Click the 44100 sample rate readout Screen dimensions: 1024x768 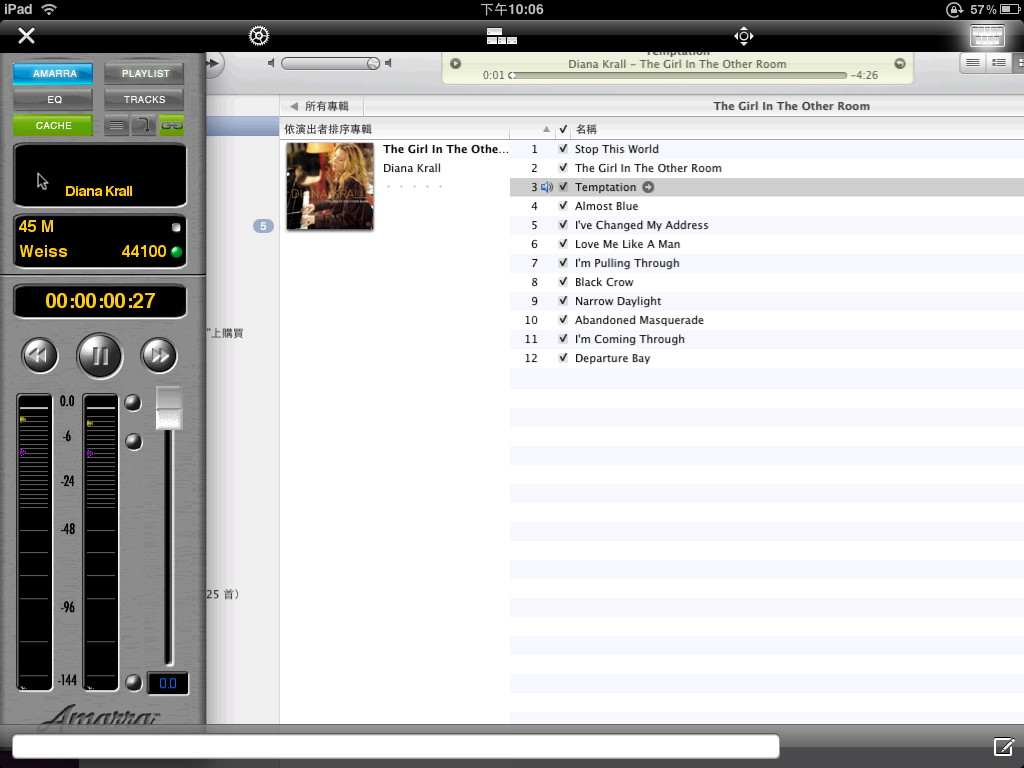click(144, 251)
